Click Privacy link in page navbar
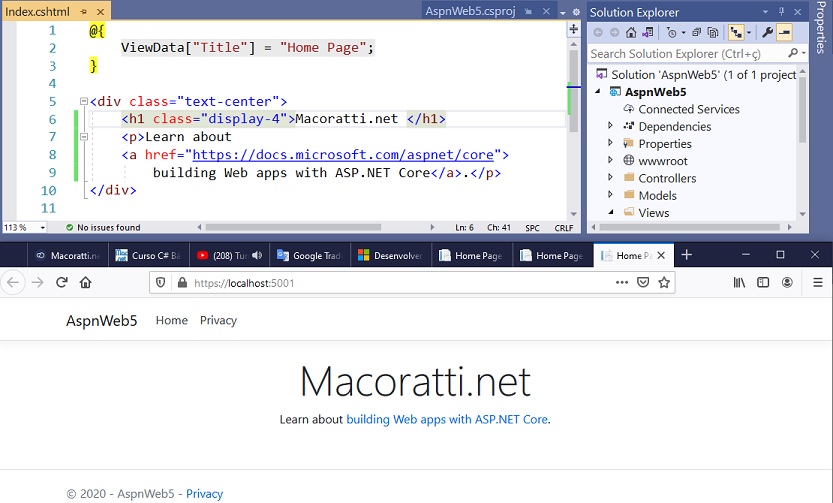The height and width of the screenshot is (503, 833). click(x=218, y=320)
